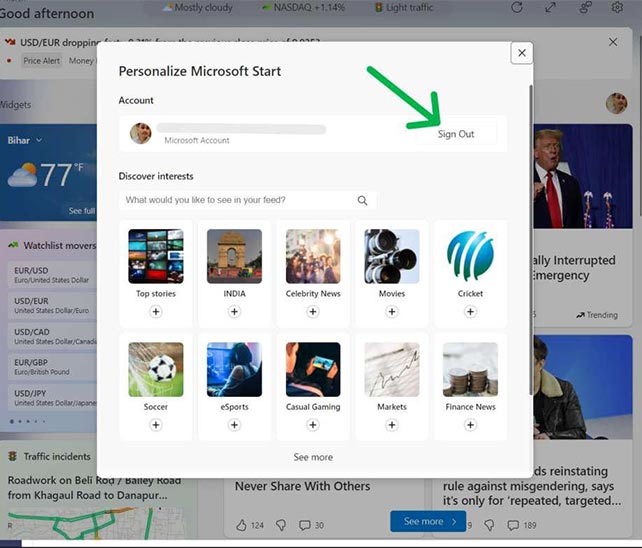Click the blue See more button
Screen dimensions: 642x548
click(428, 521)
